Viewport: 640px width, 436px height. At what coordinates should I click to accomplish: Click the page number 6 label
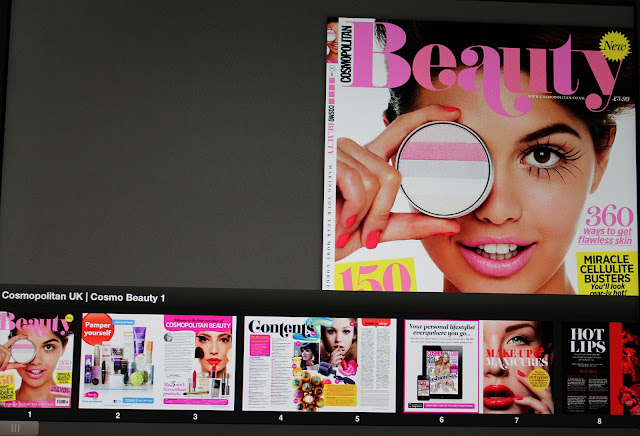point(442,419)
